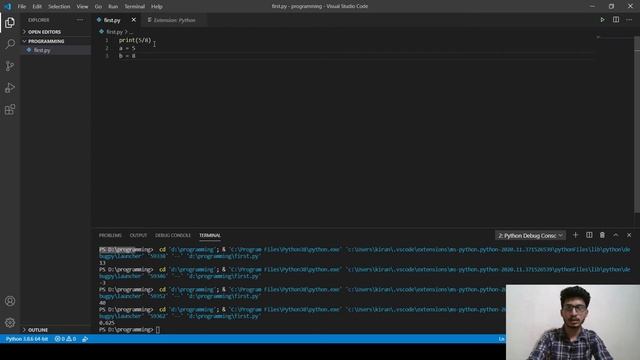This screenshot has height=360, width=640.
Task: Switch to the Extension: Python tab
Action: coord(174,20)
